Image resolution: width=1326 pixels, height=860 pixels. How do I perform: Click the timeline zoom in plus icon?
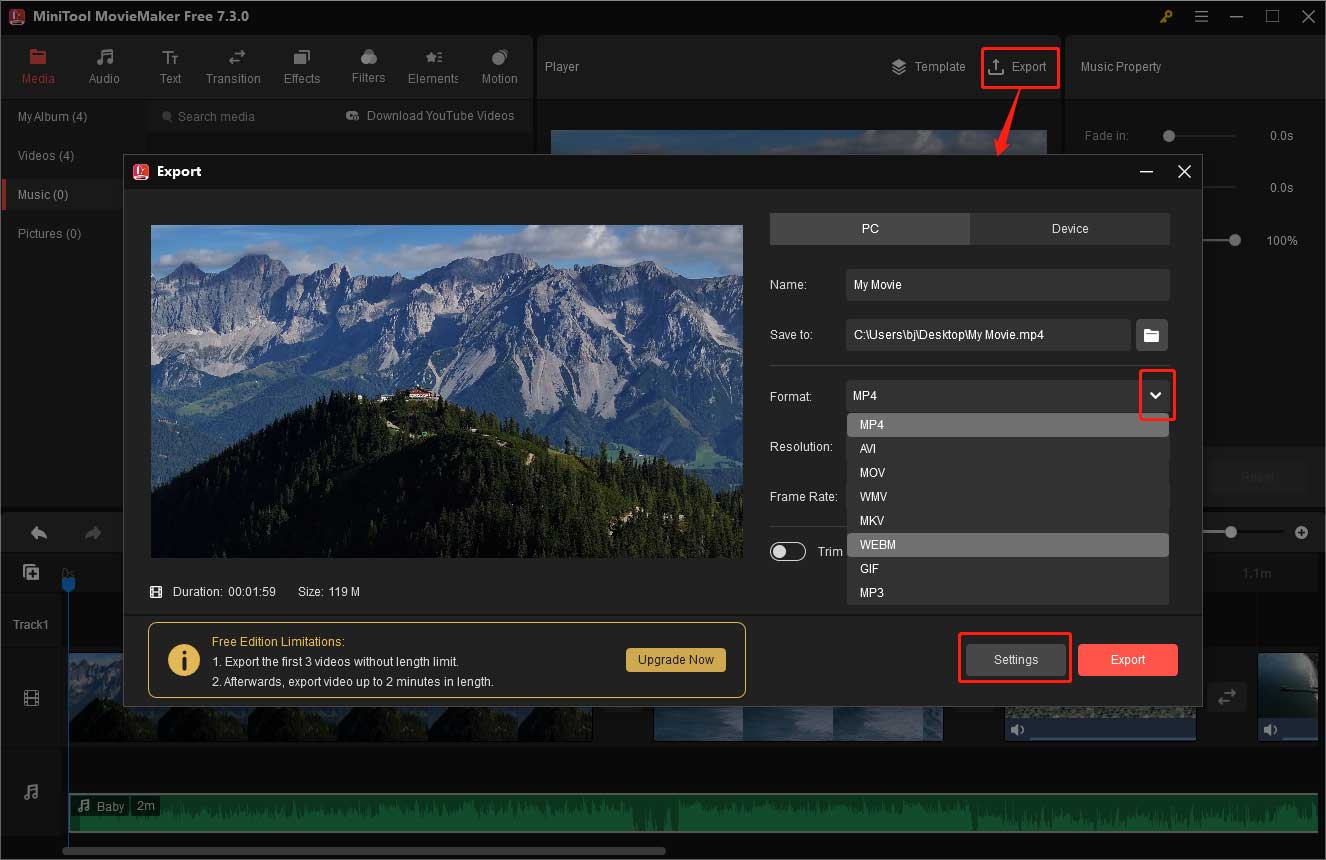(1301, 533)
